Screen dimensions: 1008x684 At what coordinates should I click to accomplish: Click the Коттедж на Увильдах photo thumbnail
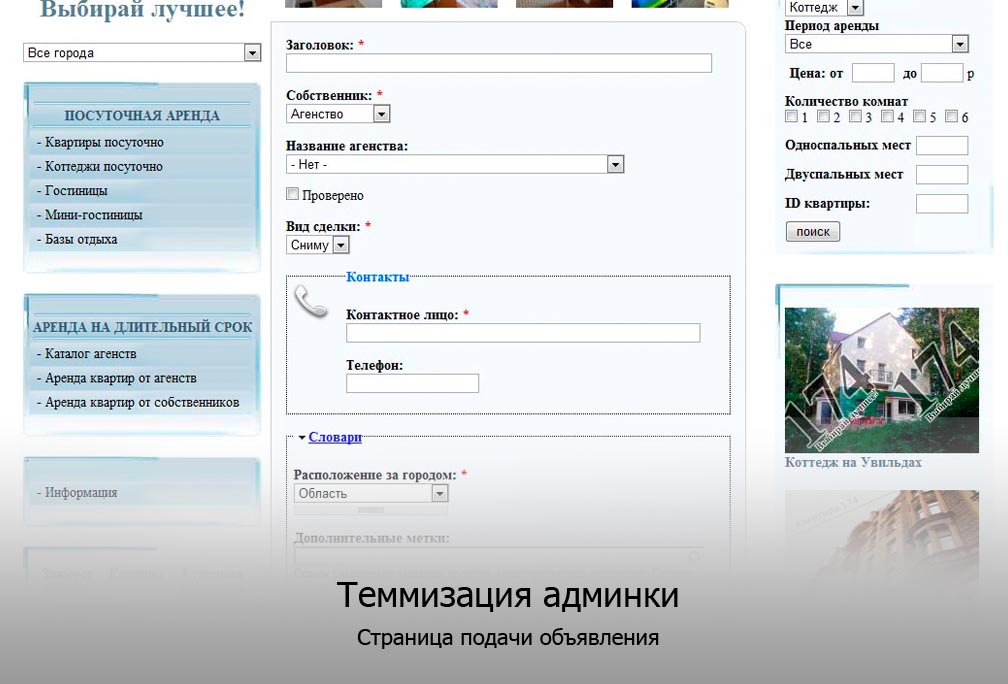[882, 380]
